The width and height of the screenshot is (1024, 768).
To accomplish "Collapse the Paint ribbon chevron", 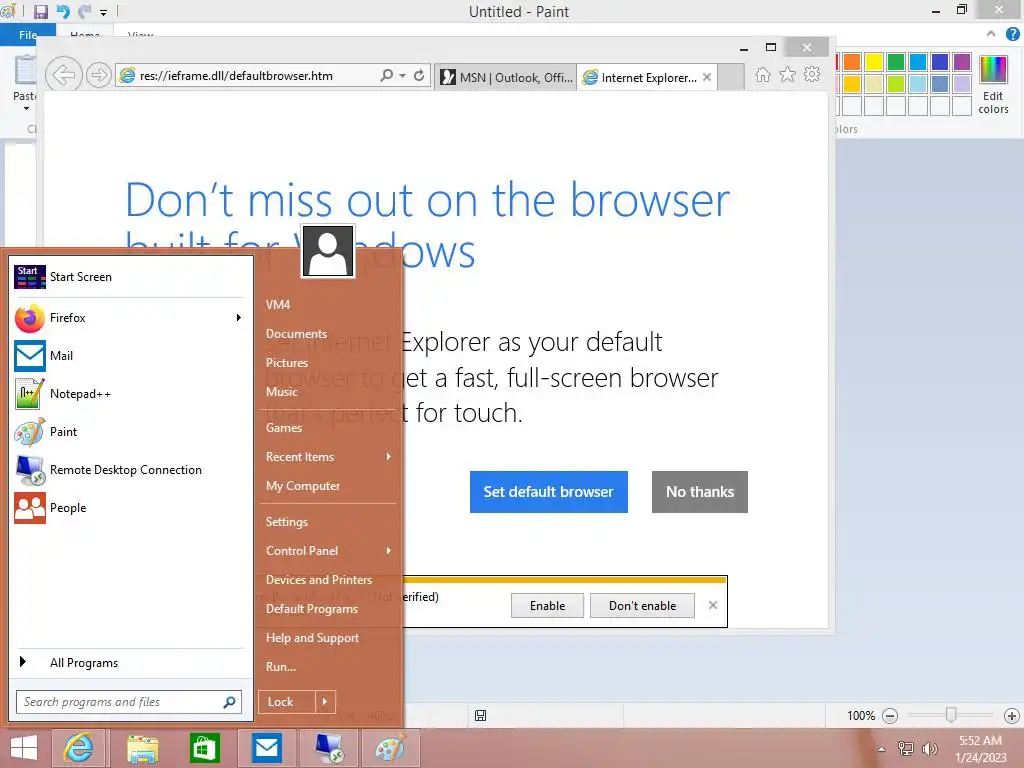I will pos(991,34).
